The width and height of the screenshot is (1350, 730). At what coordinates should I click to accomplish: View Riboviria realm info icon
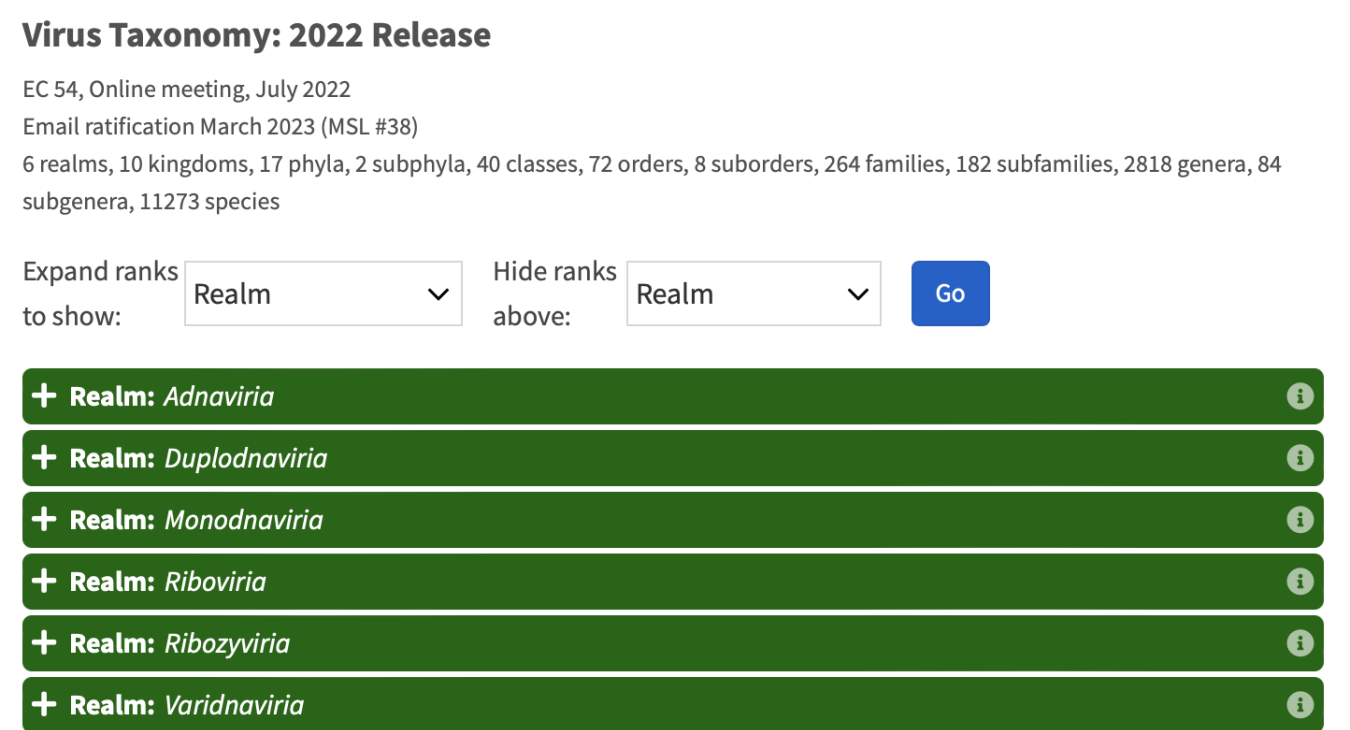1299,582
